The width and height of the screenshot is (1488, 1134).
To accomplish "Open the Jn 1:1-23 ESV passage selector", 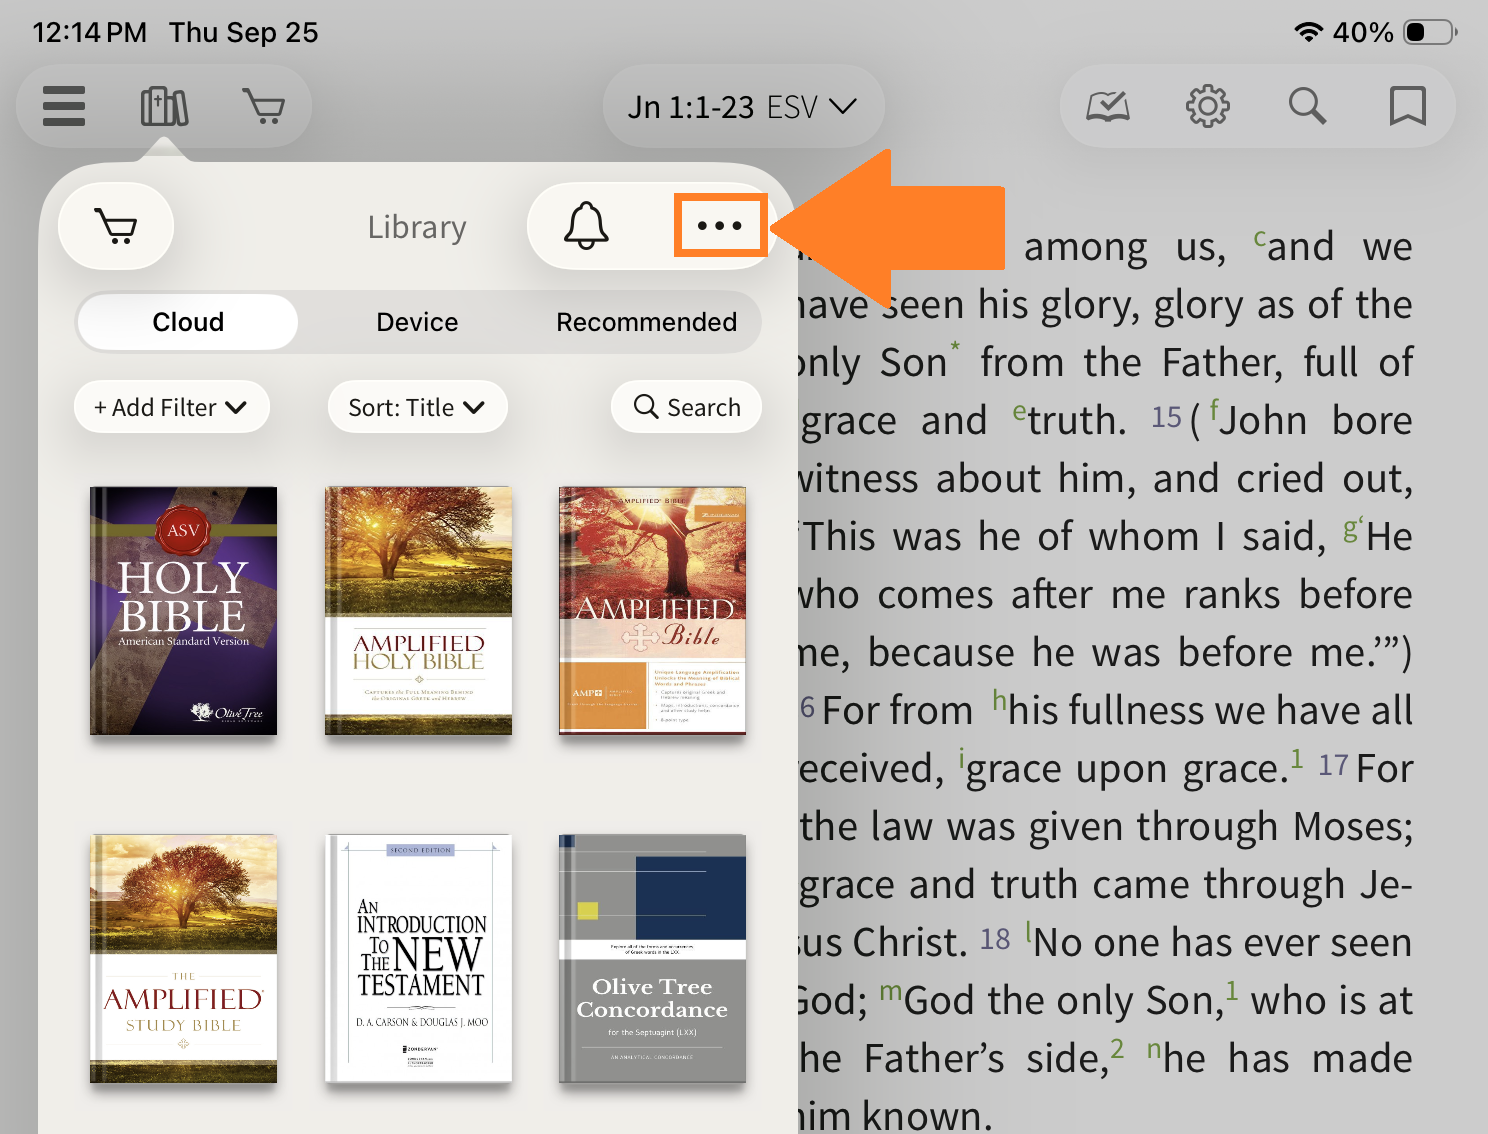I will [x=742, y=107].
